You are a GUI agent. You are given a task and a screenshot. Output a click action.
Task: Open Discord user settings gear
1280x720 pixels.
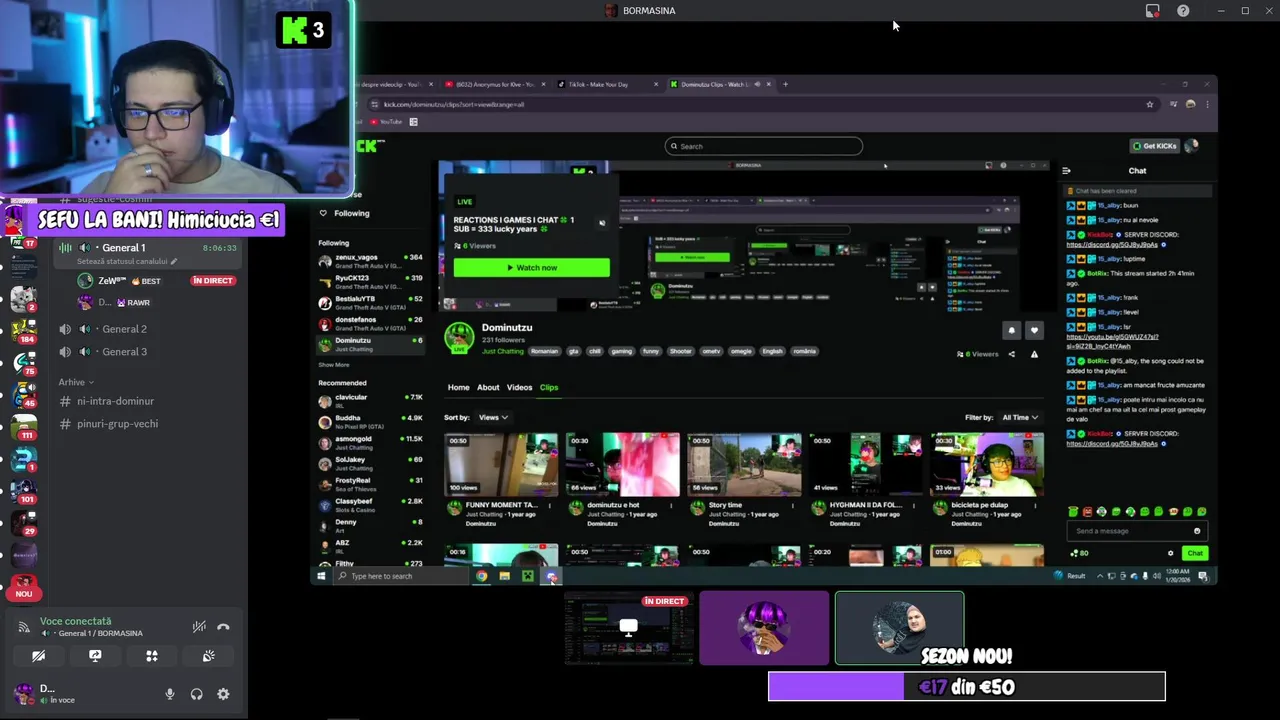(x=223, y=694)
